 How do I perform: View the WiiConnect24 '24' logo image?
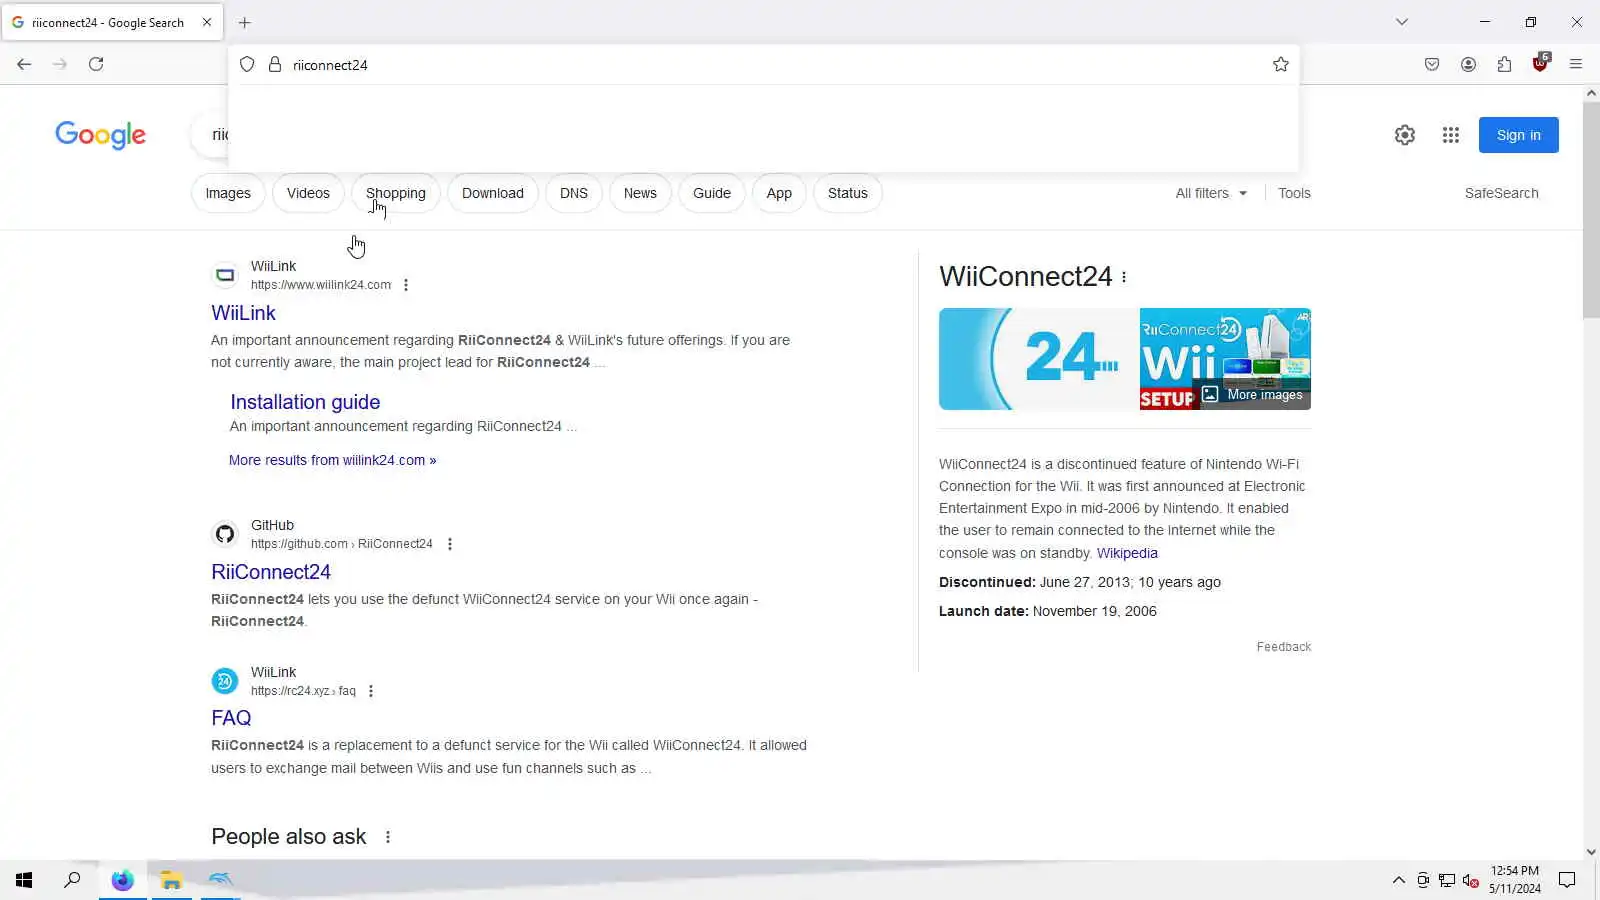coord(1038,359)
